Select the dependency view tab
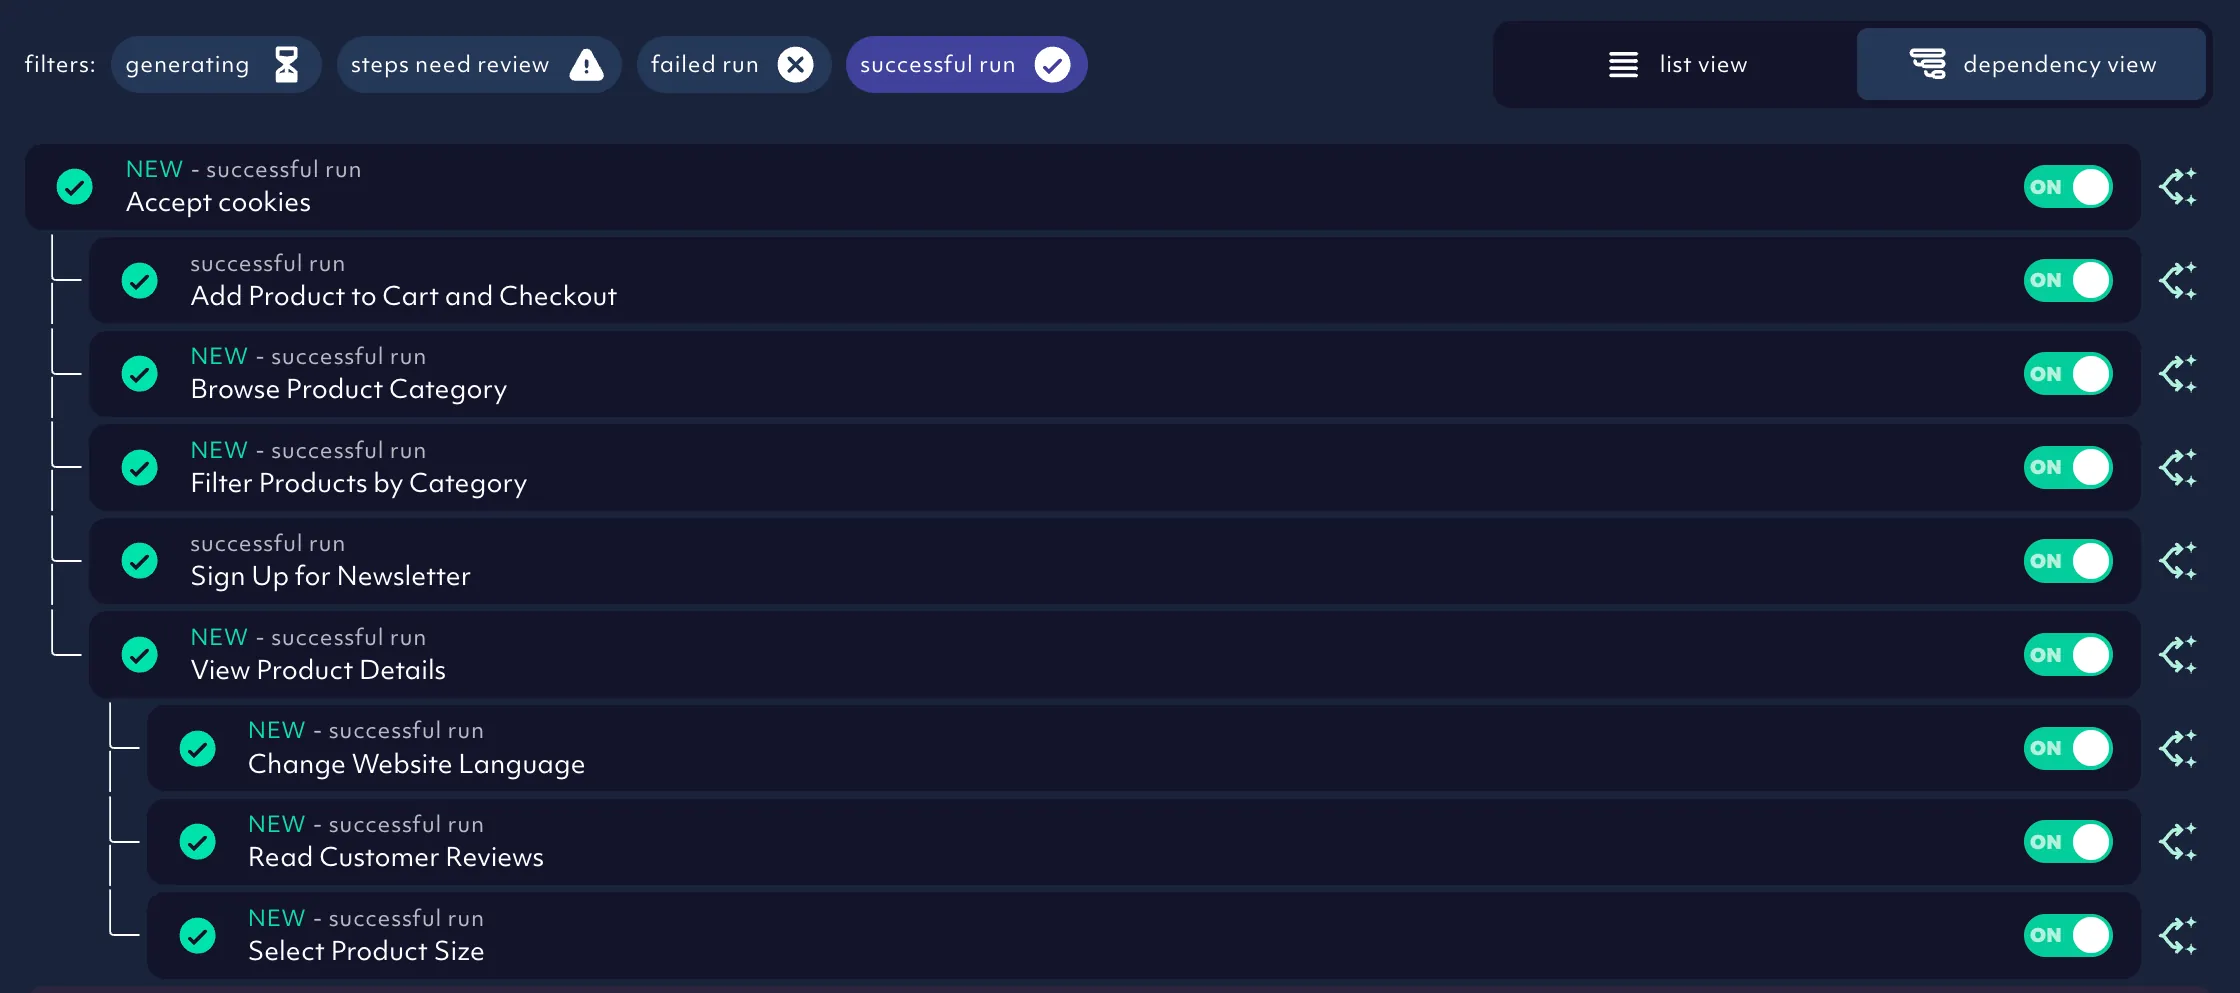This screenshot has width=2240, height=993. click(x=2031, y=65)
